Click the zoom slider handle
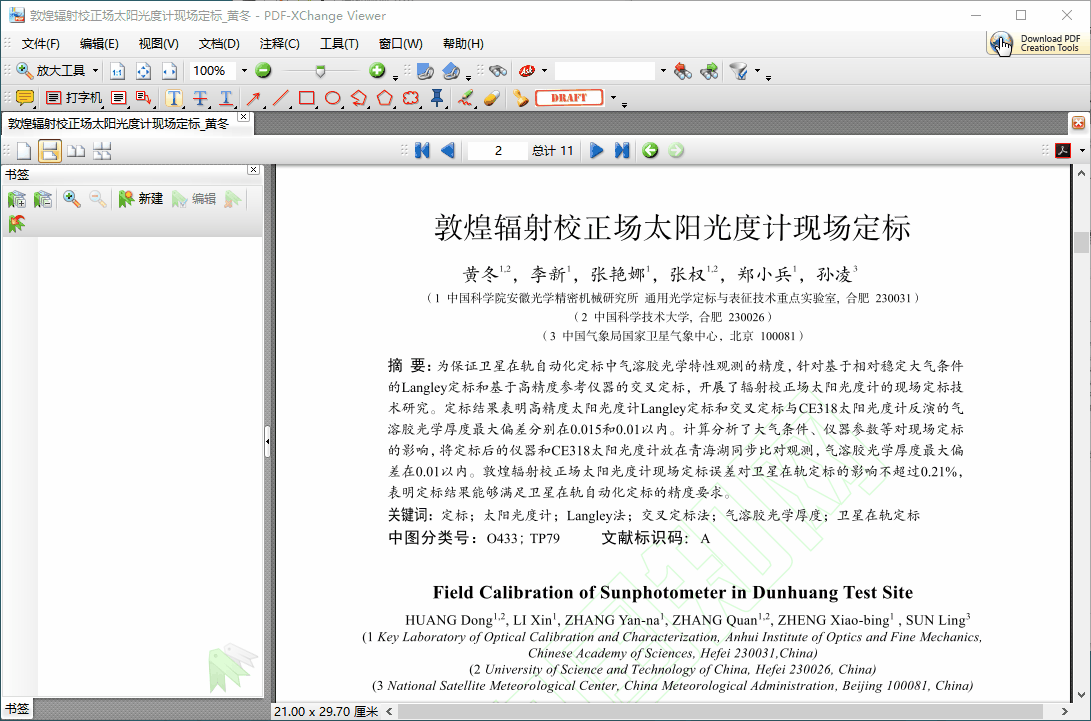The image size is (1091, 721). click(320, 70)
